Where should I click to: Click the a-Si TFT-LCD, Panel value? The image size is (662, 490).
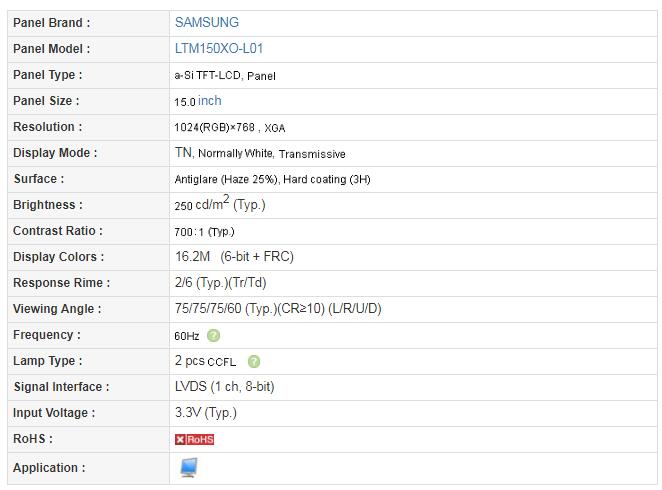225,76
